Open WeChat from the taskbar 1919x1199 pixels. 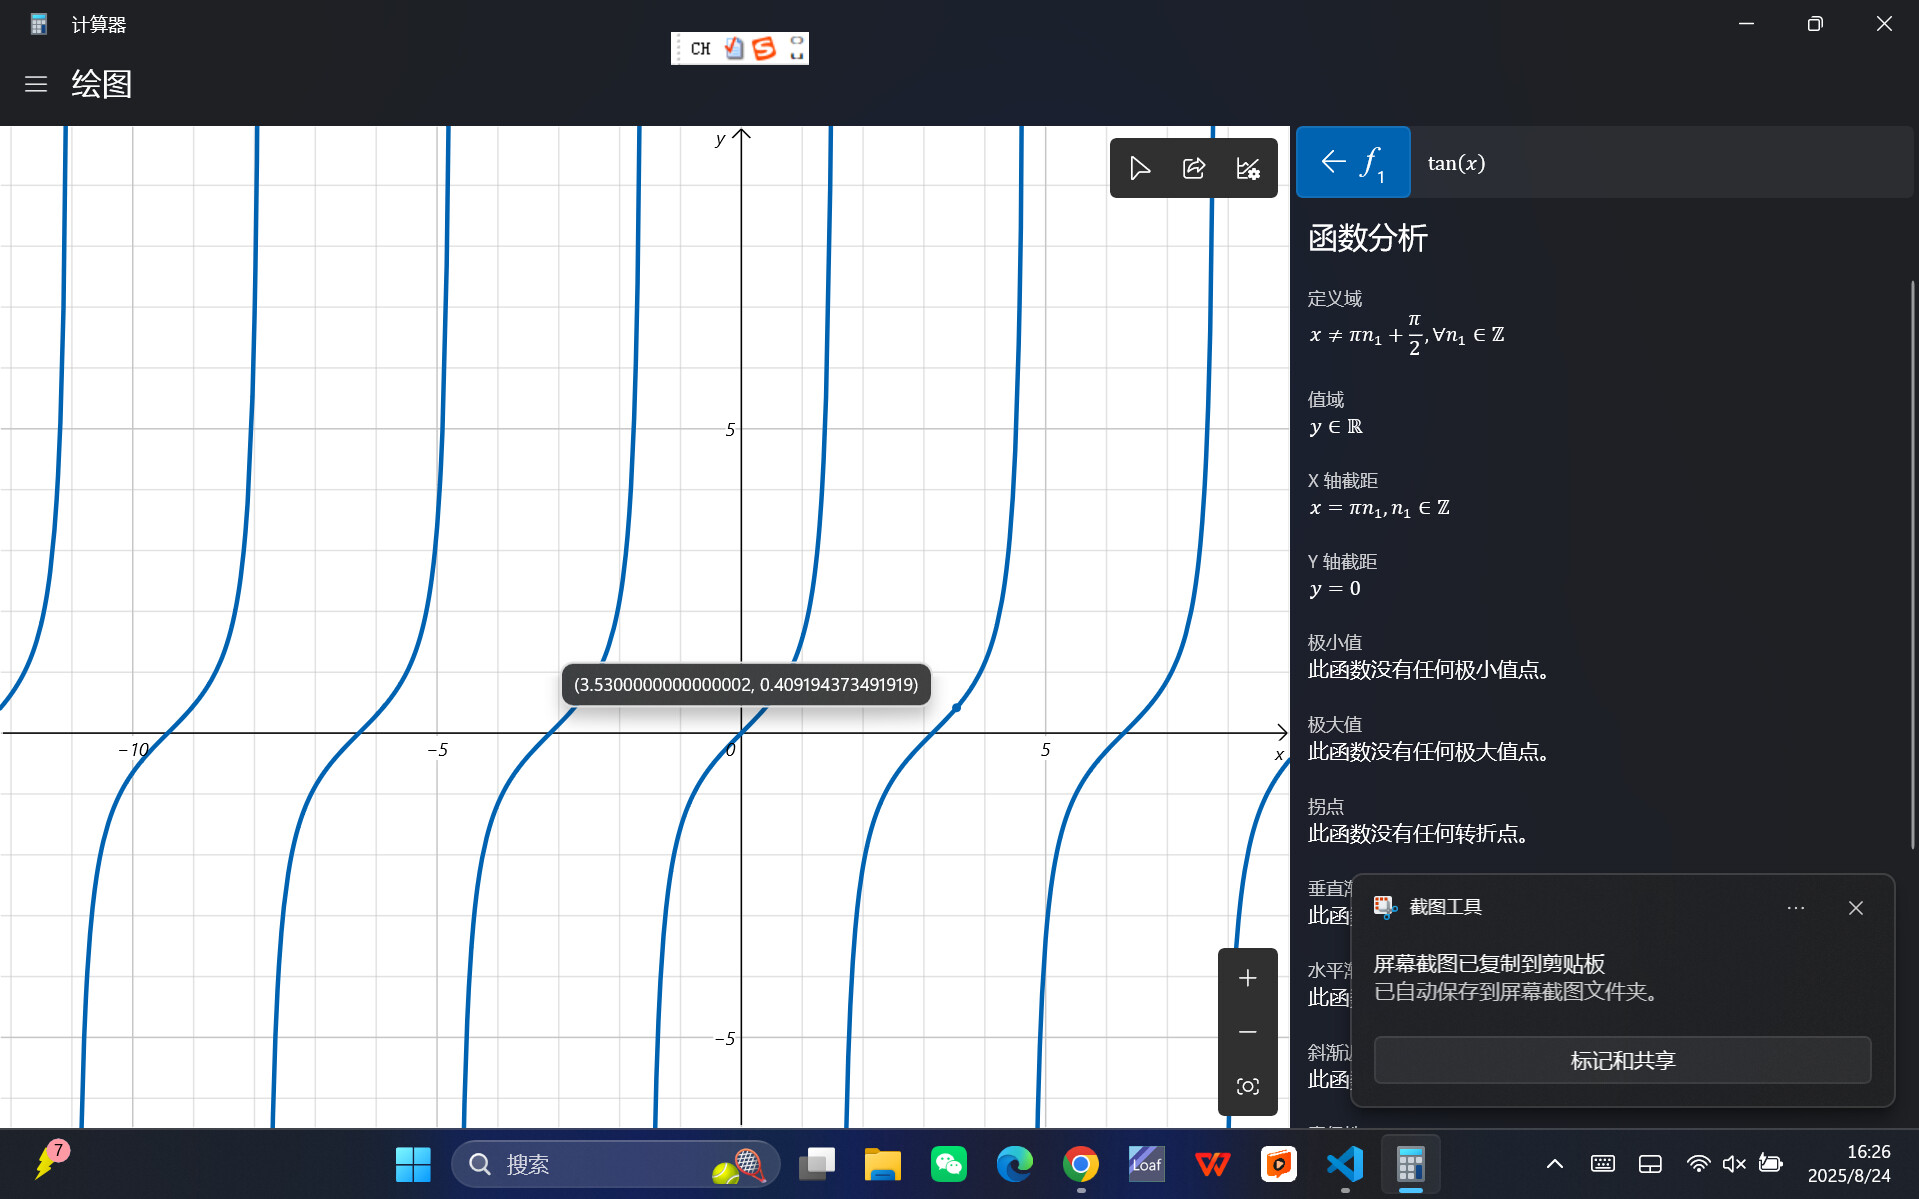[948, 1164]
